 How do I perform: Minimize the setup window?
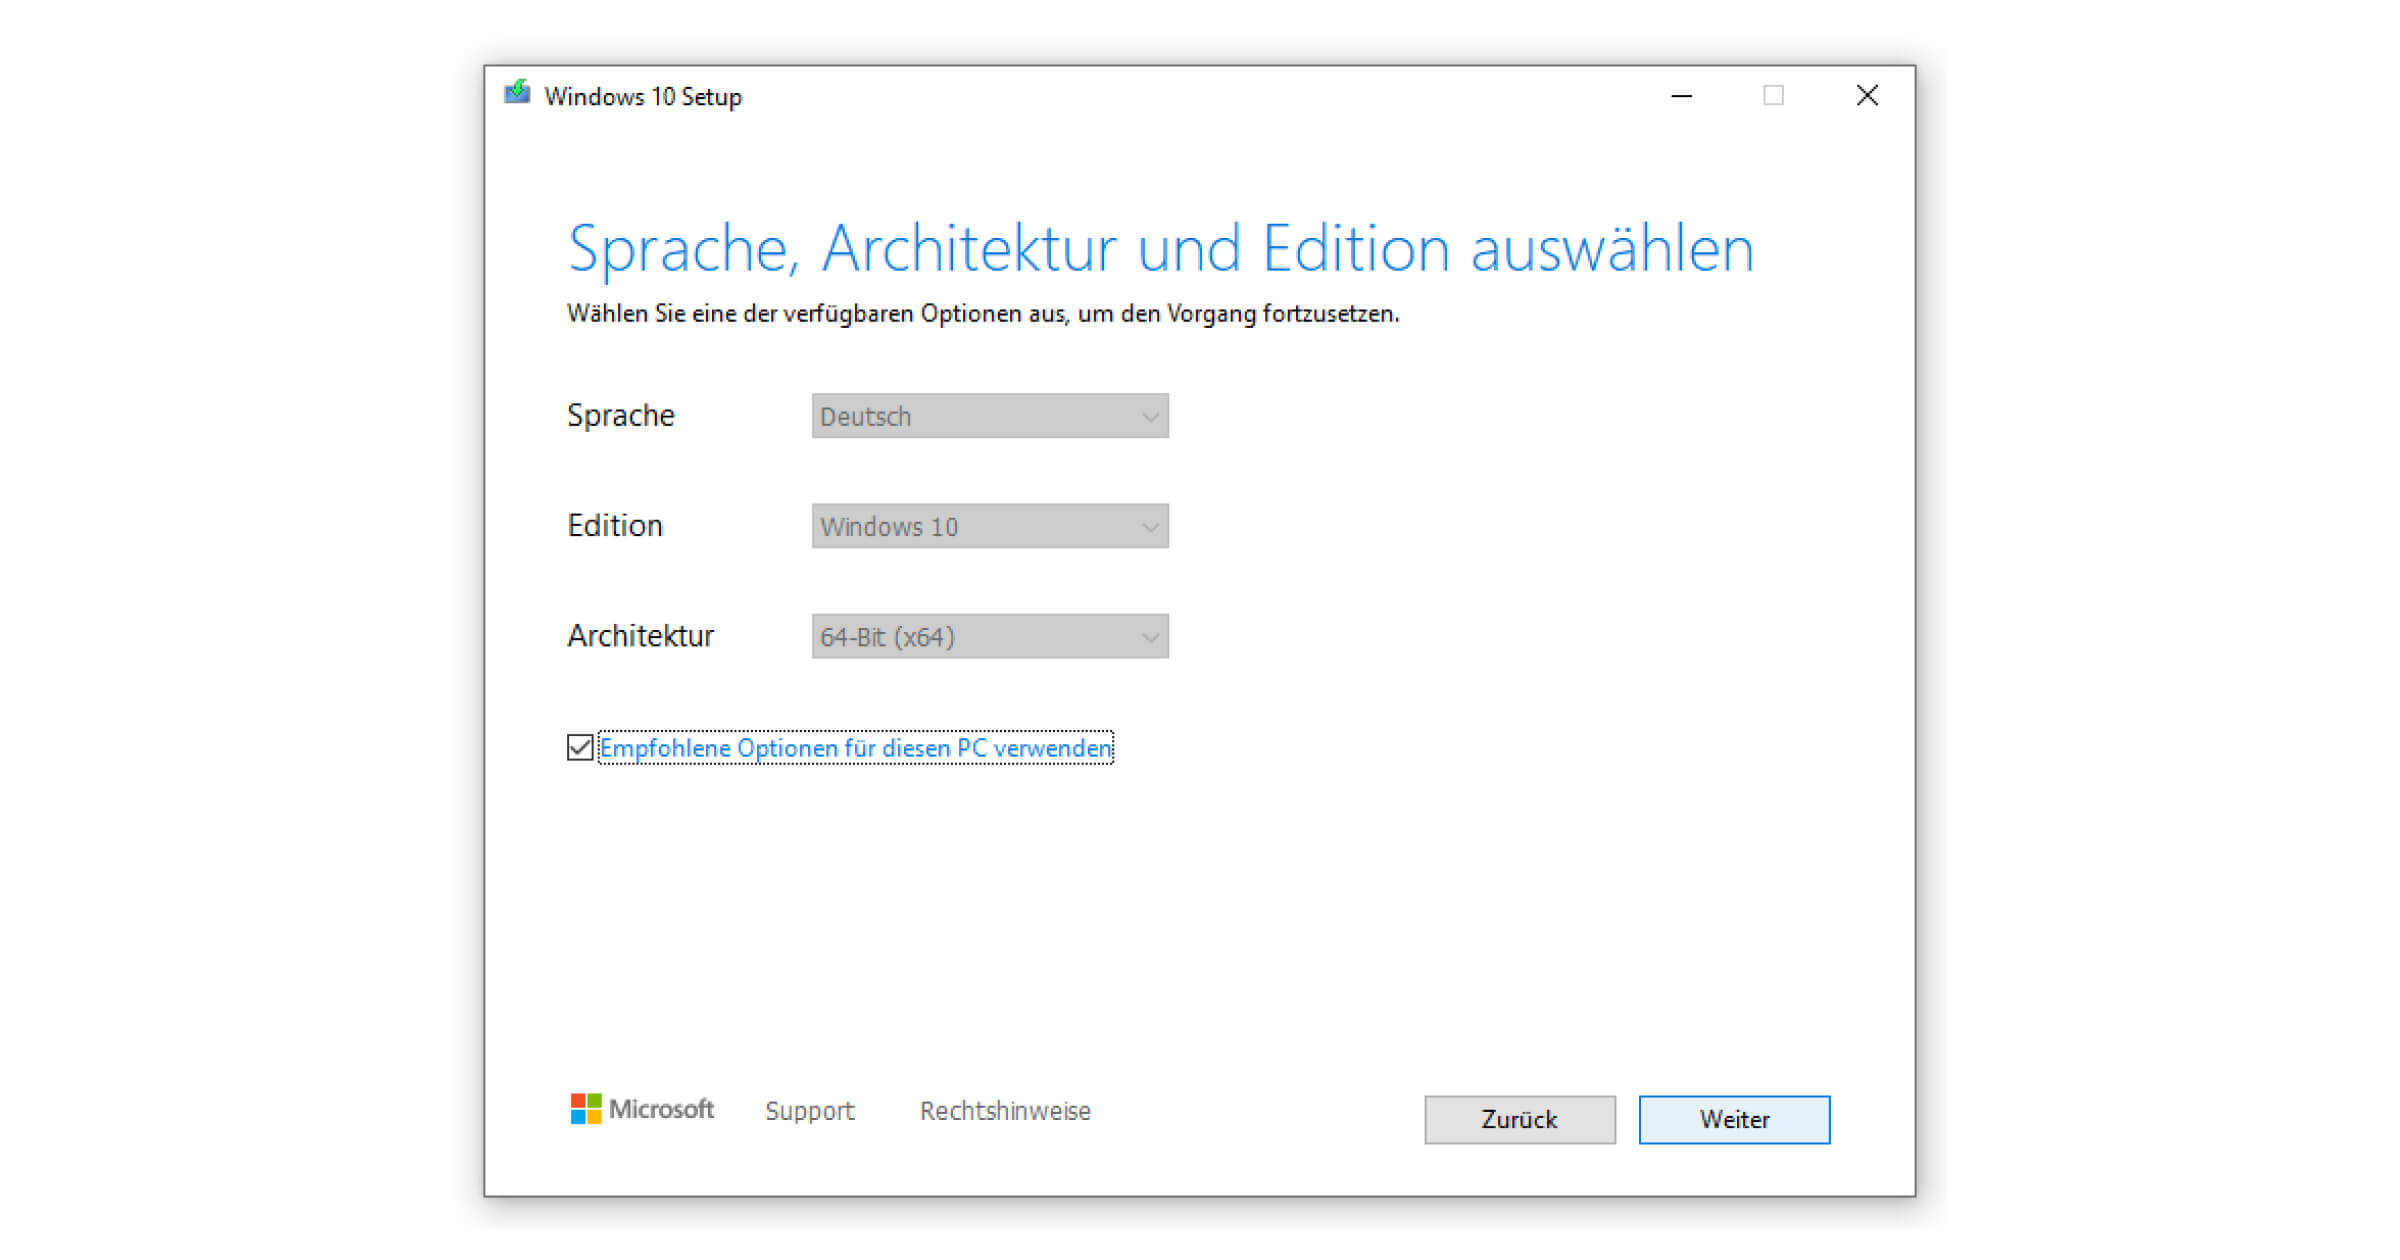click(1682, 96)
